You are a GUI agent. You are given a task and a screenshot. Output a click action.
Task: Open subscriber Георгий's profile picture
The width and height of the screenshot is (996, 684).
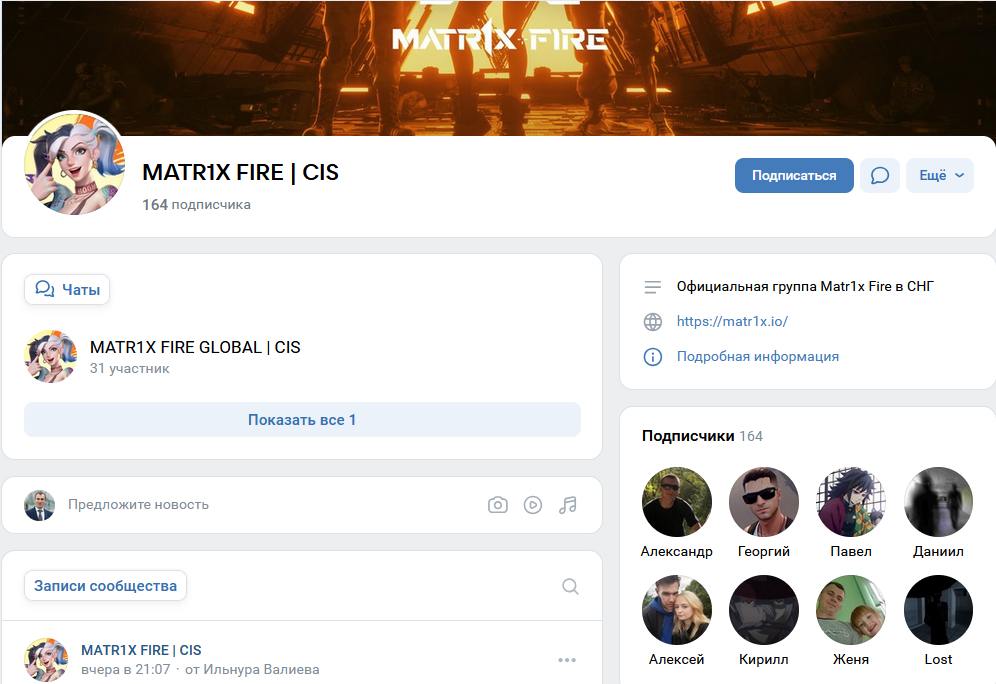click(x=764, y=502)
